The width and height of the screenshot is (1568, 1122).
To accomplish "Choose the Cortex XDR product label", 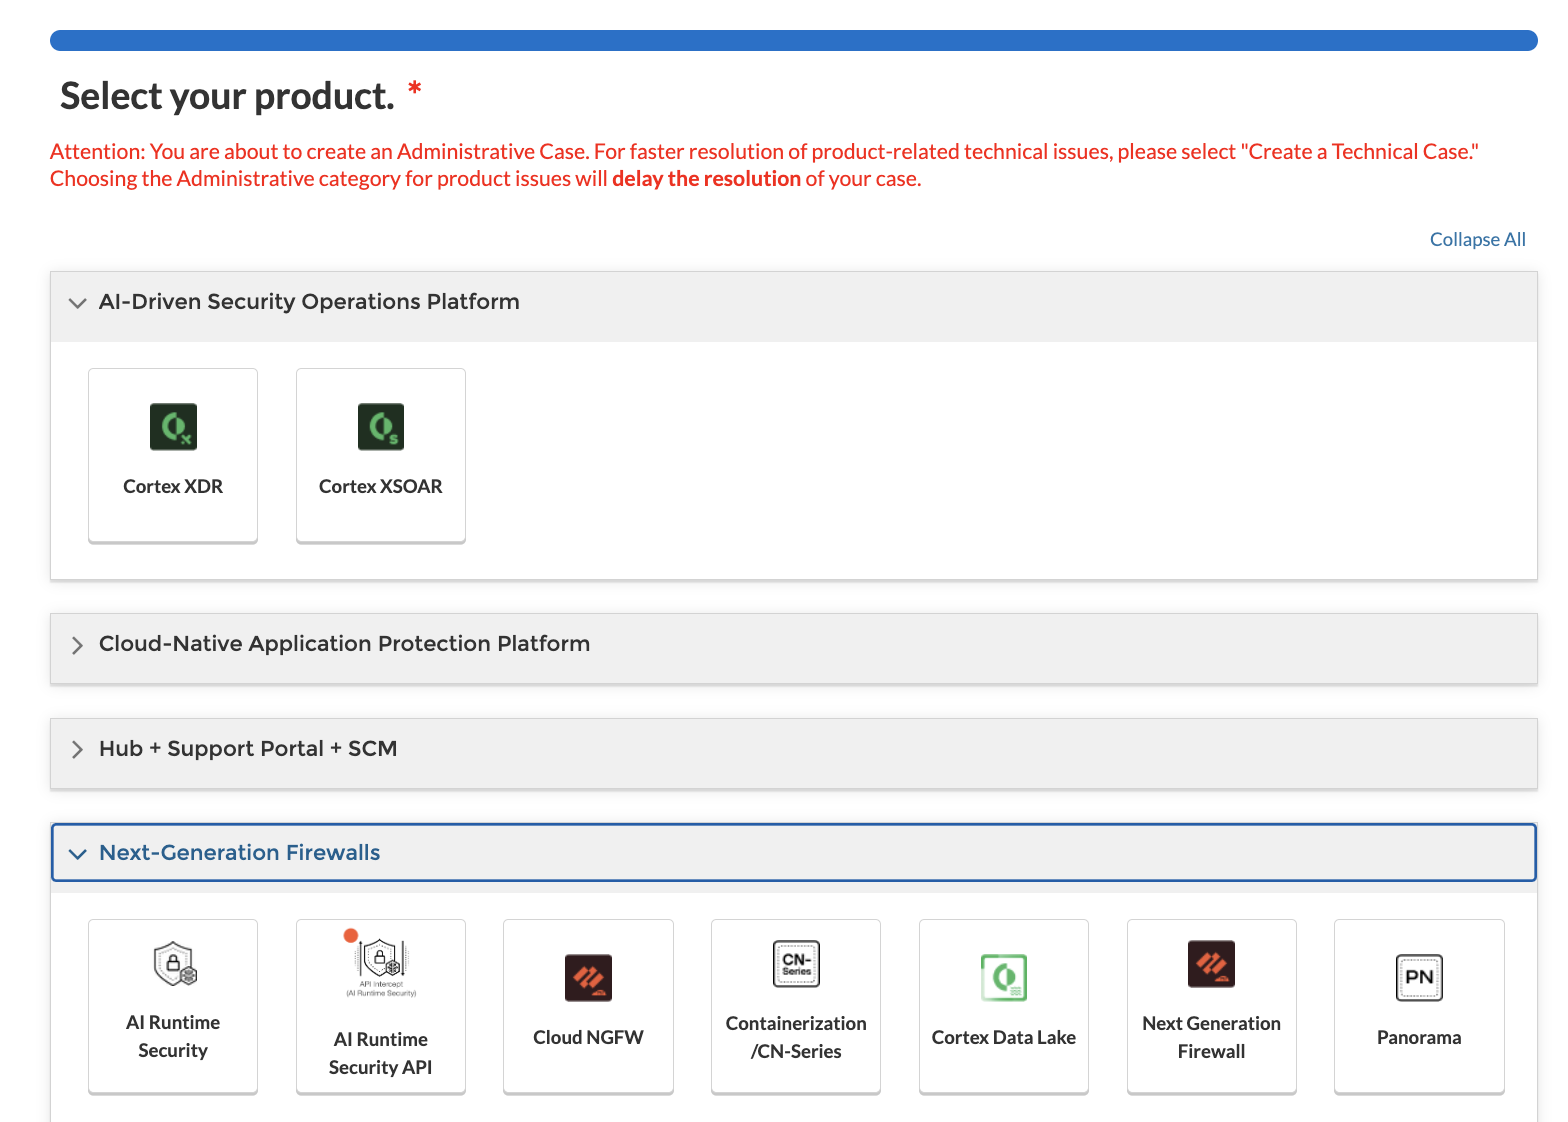I will pos(173,487).
